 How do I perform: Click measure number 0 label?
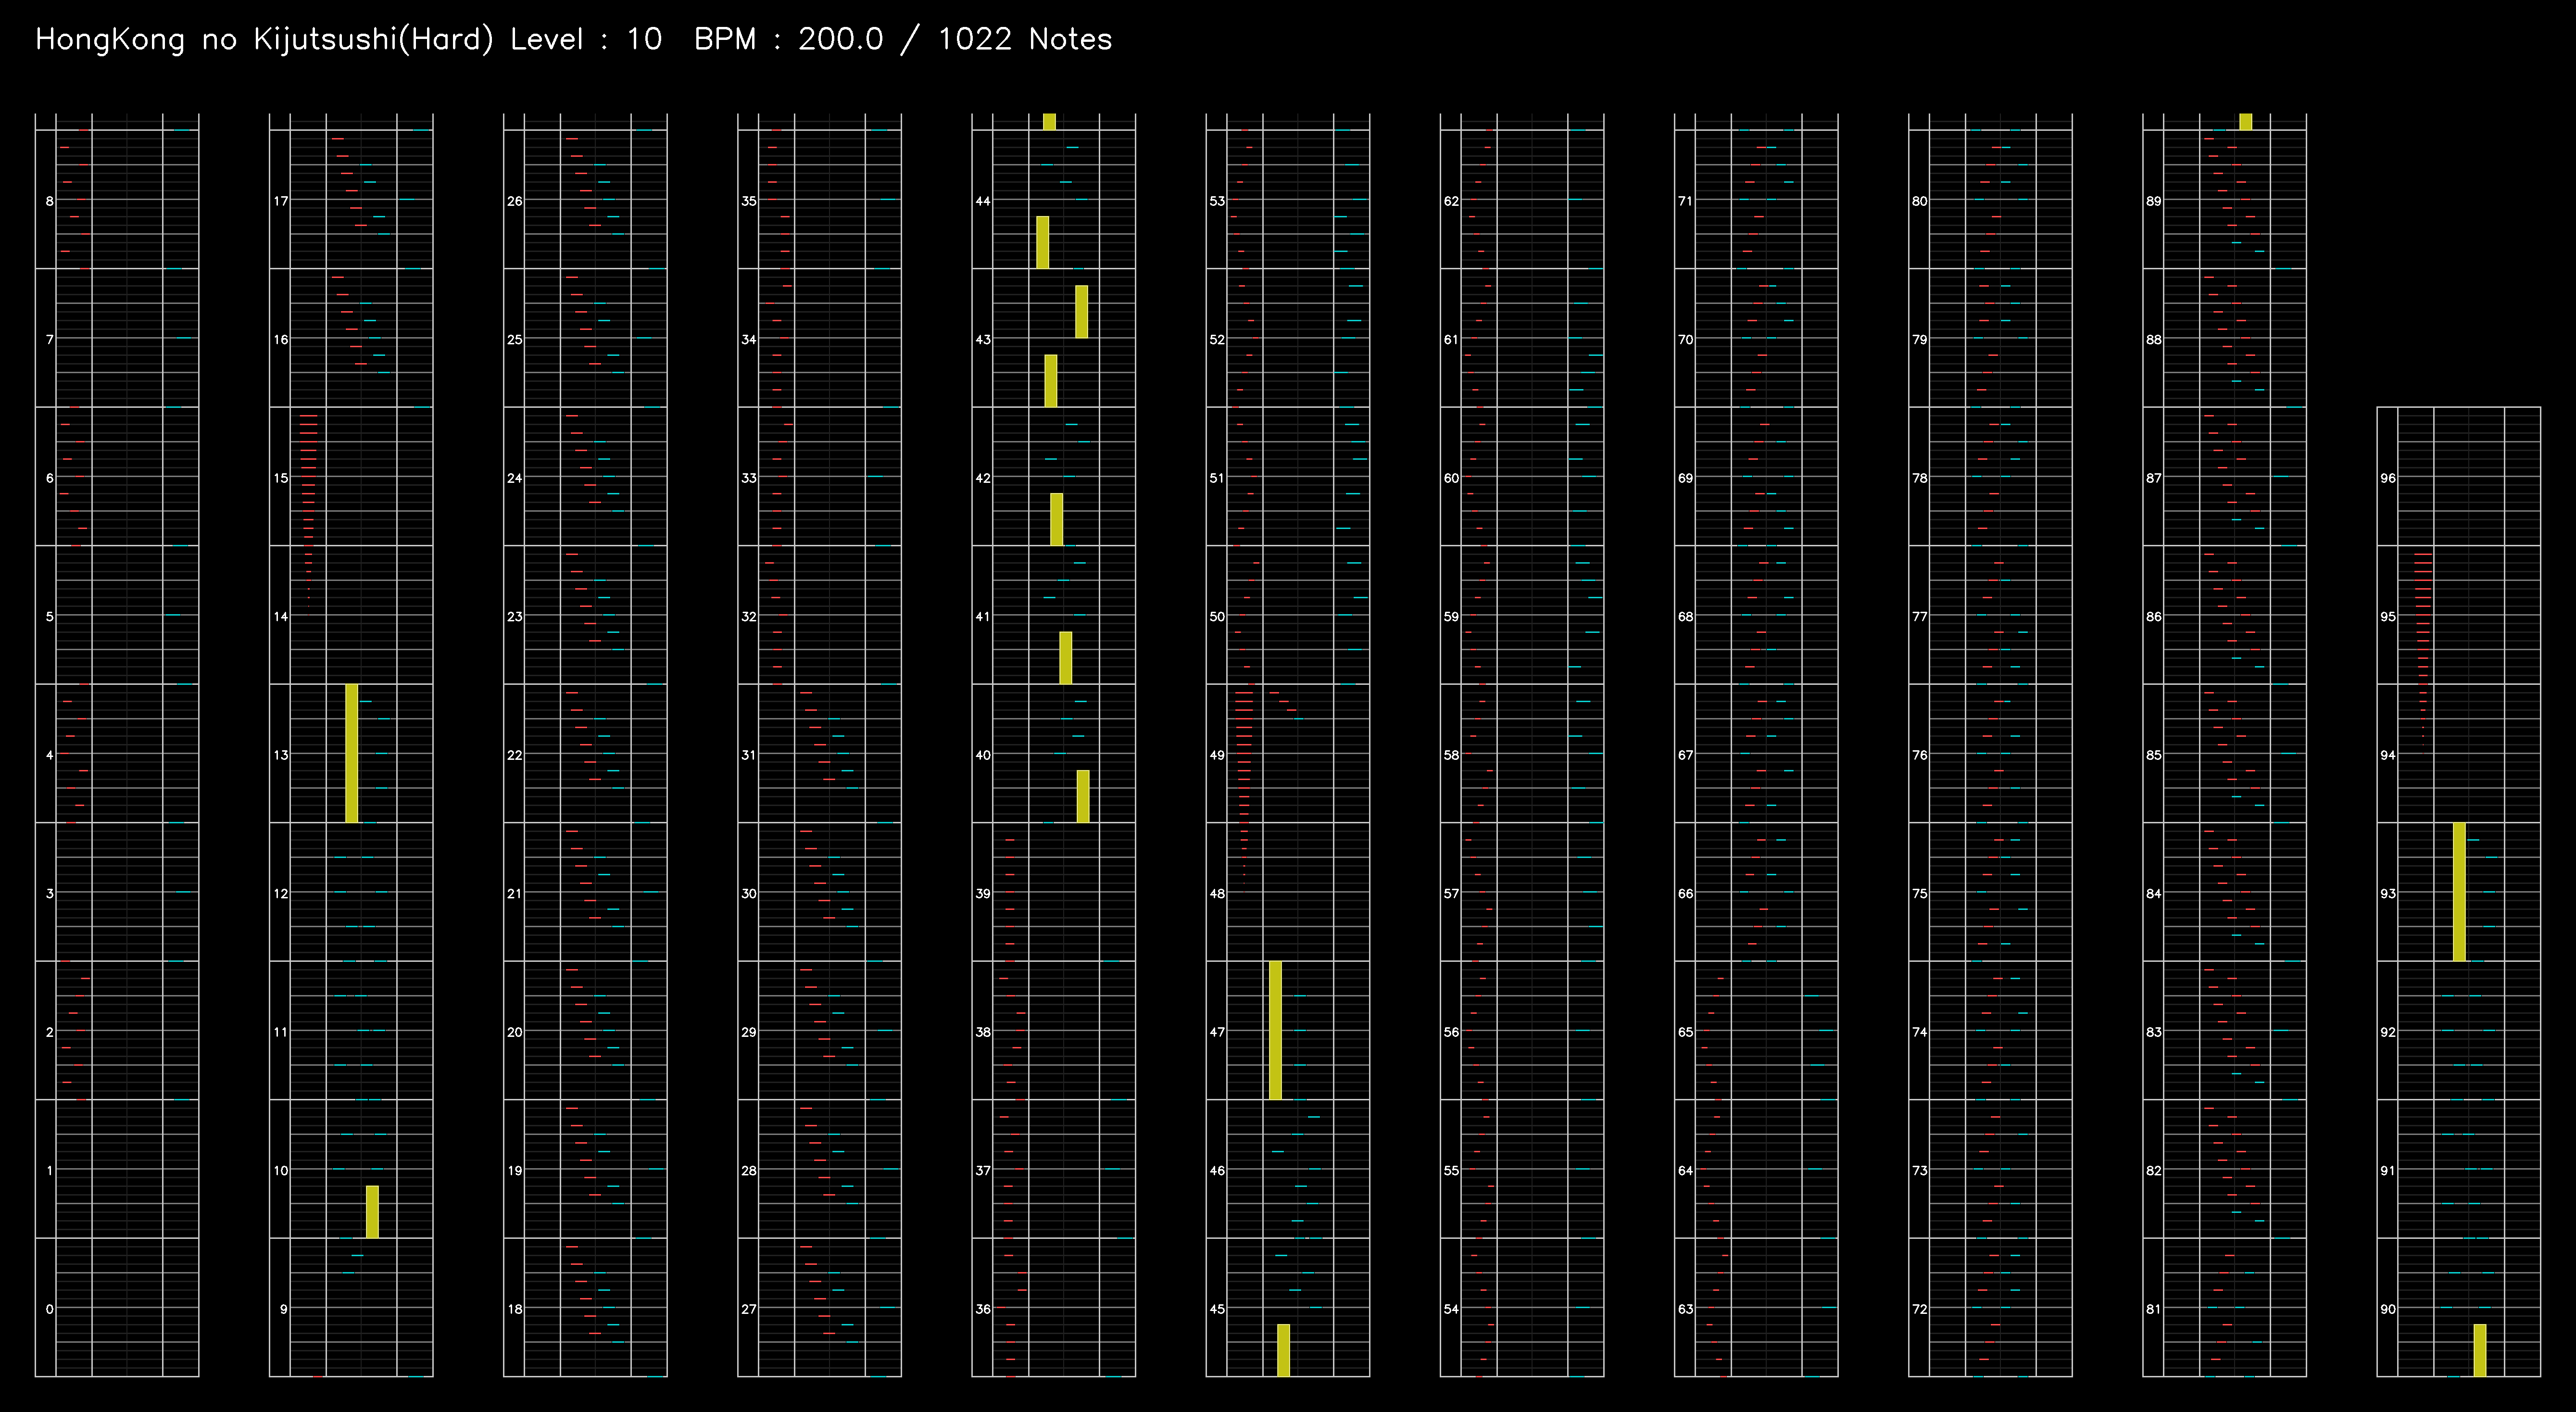pyautogui.click(x=50, y=1309)
